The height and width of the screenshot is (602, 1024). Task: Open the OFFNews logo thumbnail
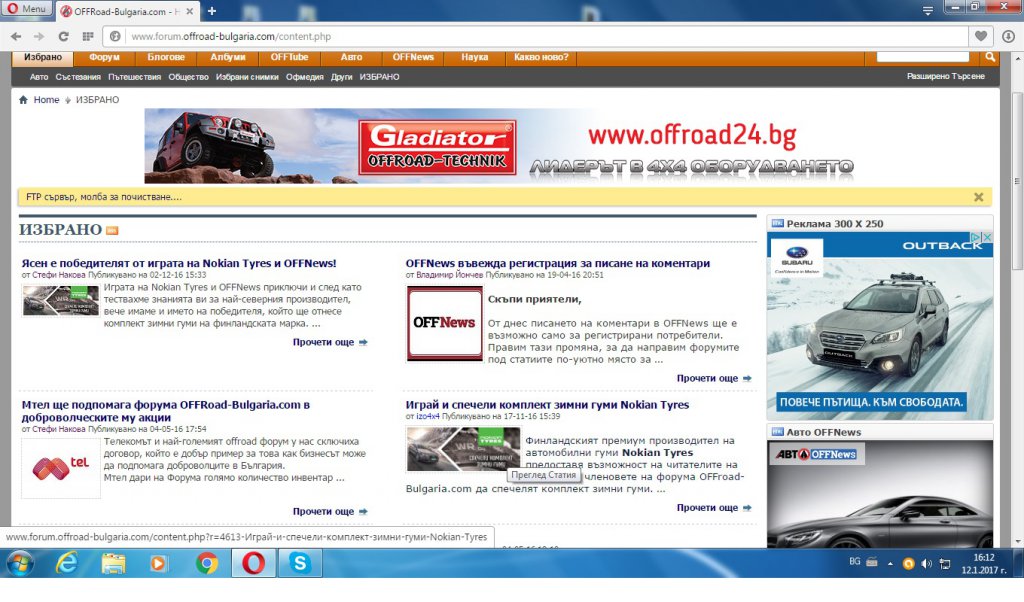(445, 323)
